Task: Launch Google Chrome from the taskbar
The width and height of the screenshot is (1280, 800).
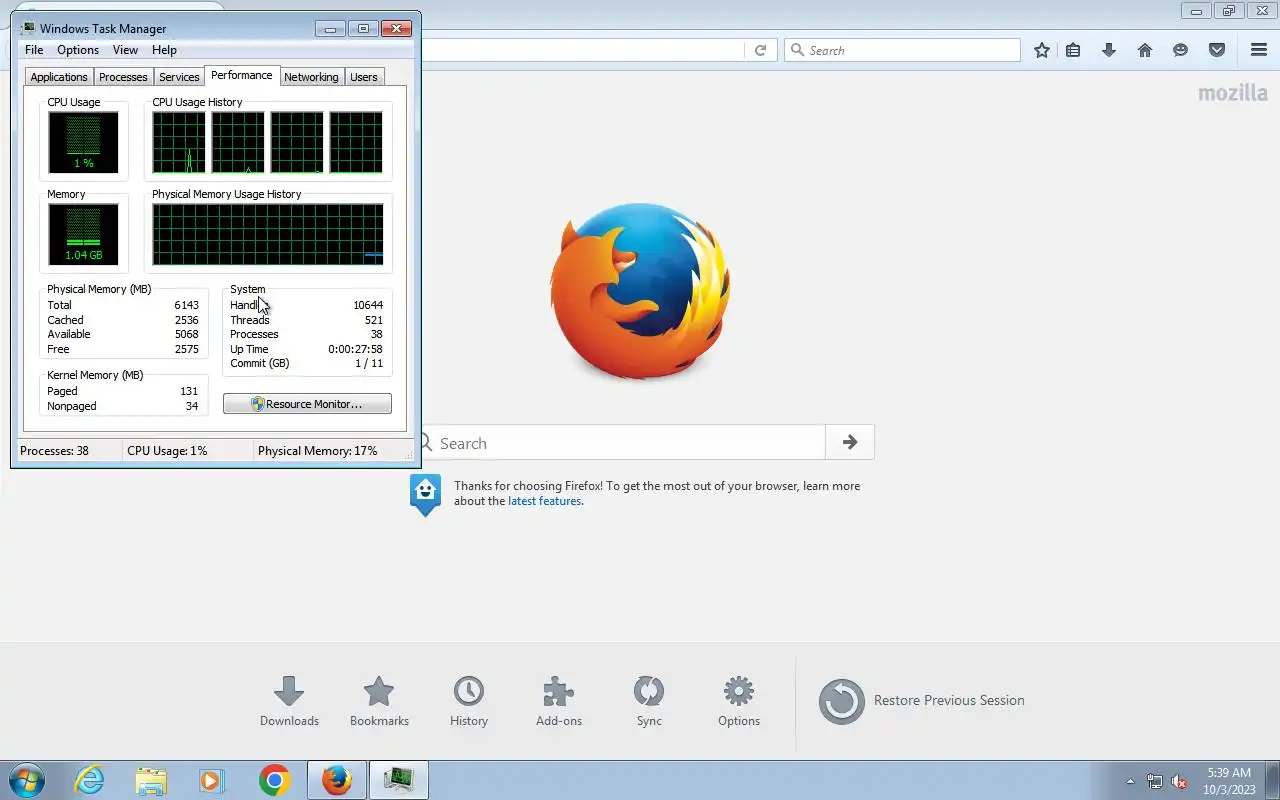Action: click(274, 780)
